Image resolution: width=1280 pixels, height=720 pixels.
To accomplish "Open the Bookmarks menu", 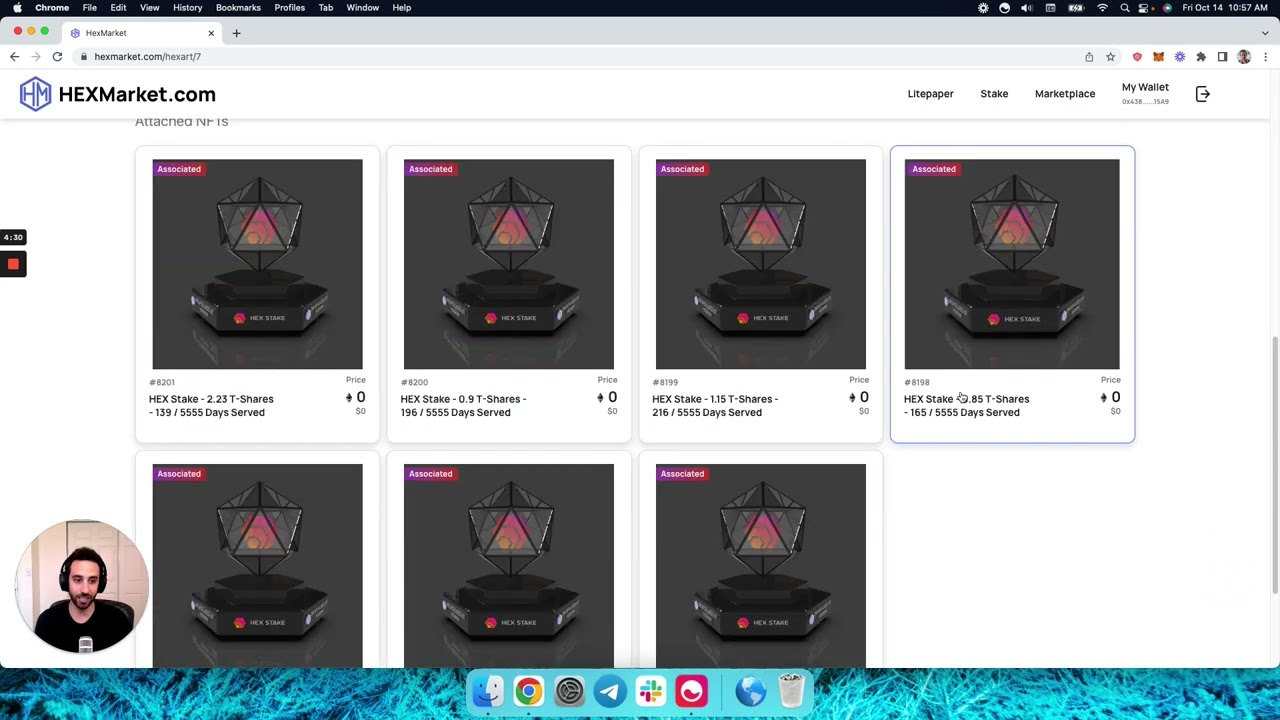I will [x=238, y=8].
